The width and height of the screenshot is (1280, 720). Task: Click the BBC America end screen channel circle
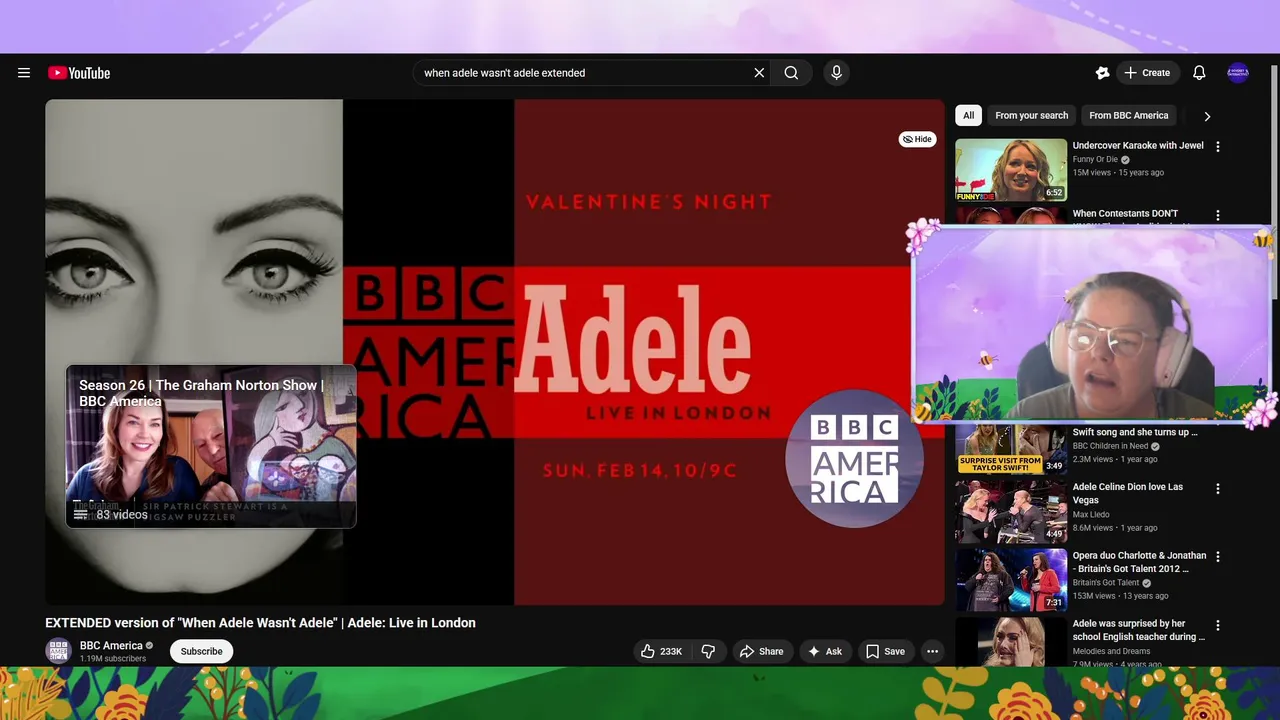[x=854, y=458]
